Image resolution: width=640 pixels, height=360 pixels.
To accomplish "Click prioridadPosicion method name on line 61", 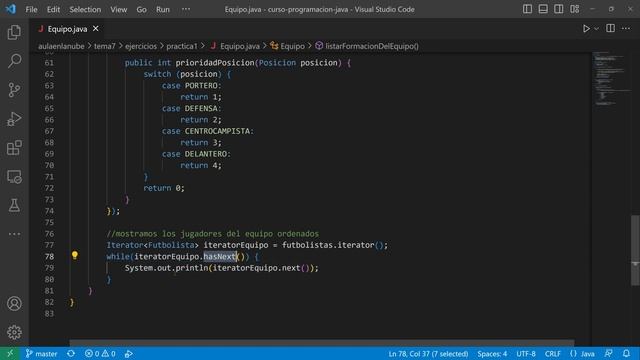I will pos(215,62).
